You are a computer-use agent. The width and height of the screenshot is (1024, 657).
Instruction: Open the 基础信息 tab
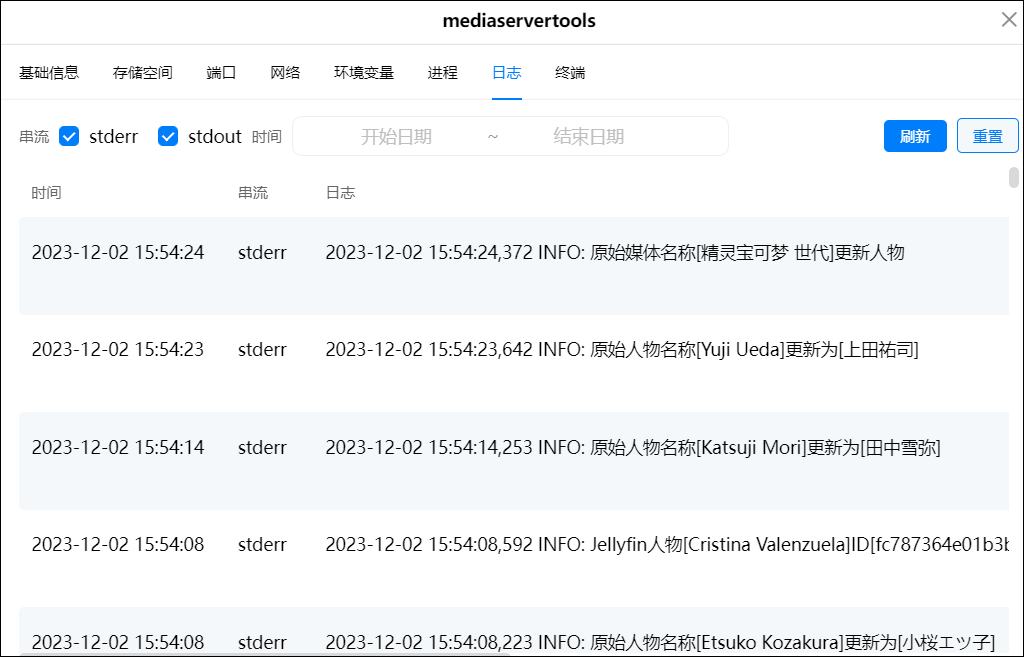49,72
